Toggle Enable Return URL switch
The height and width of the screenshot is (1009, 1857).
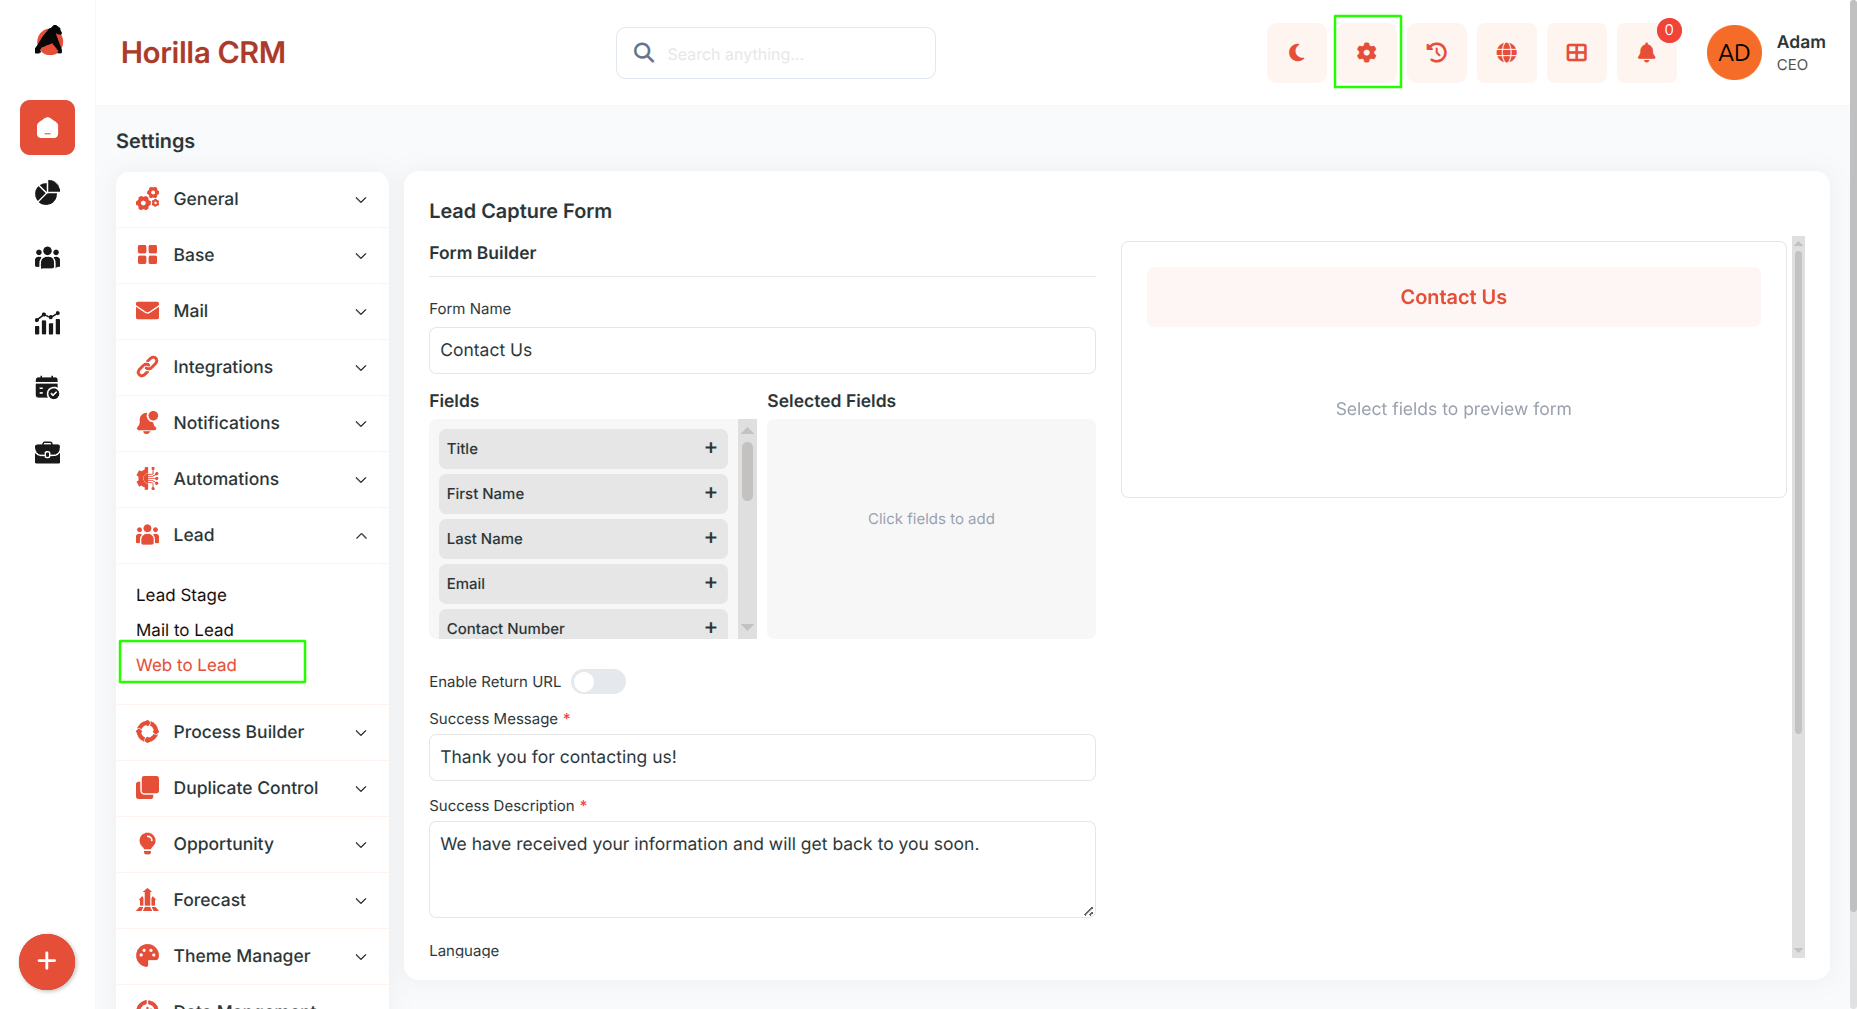point(598,682)
